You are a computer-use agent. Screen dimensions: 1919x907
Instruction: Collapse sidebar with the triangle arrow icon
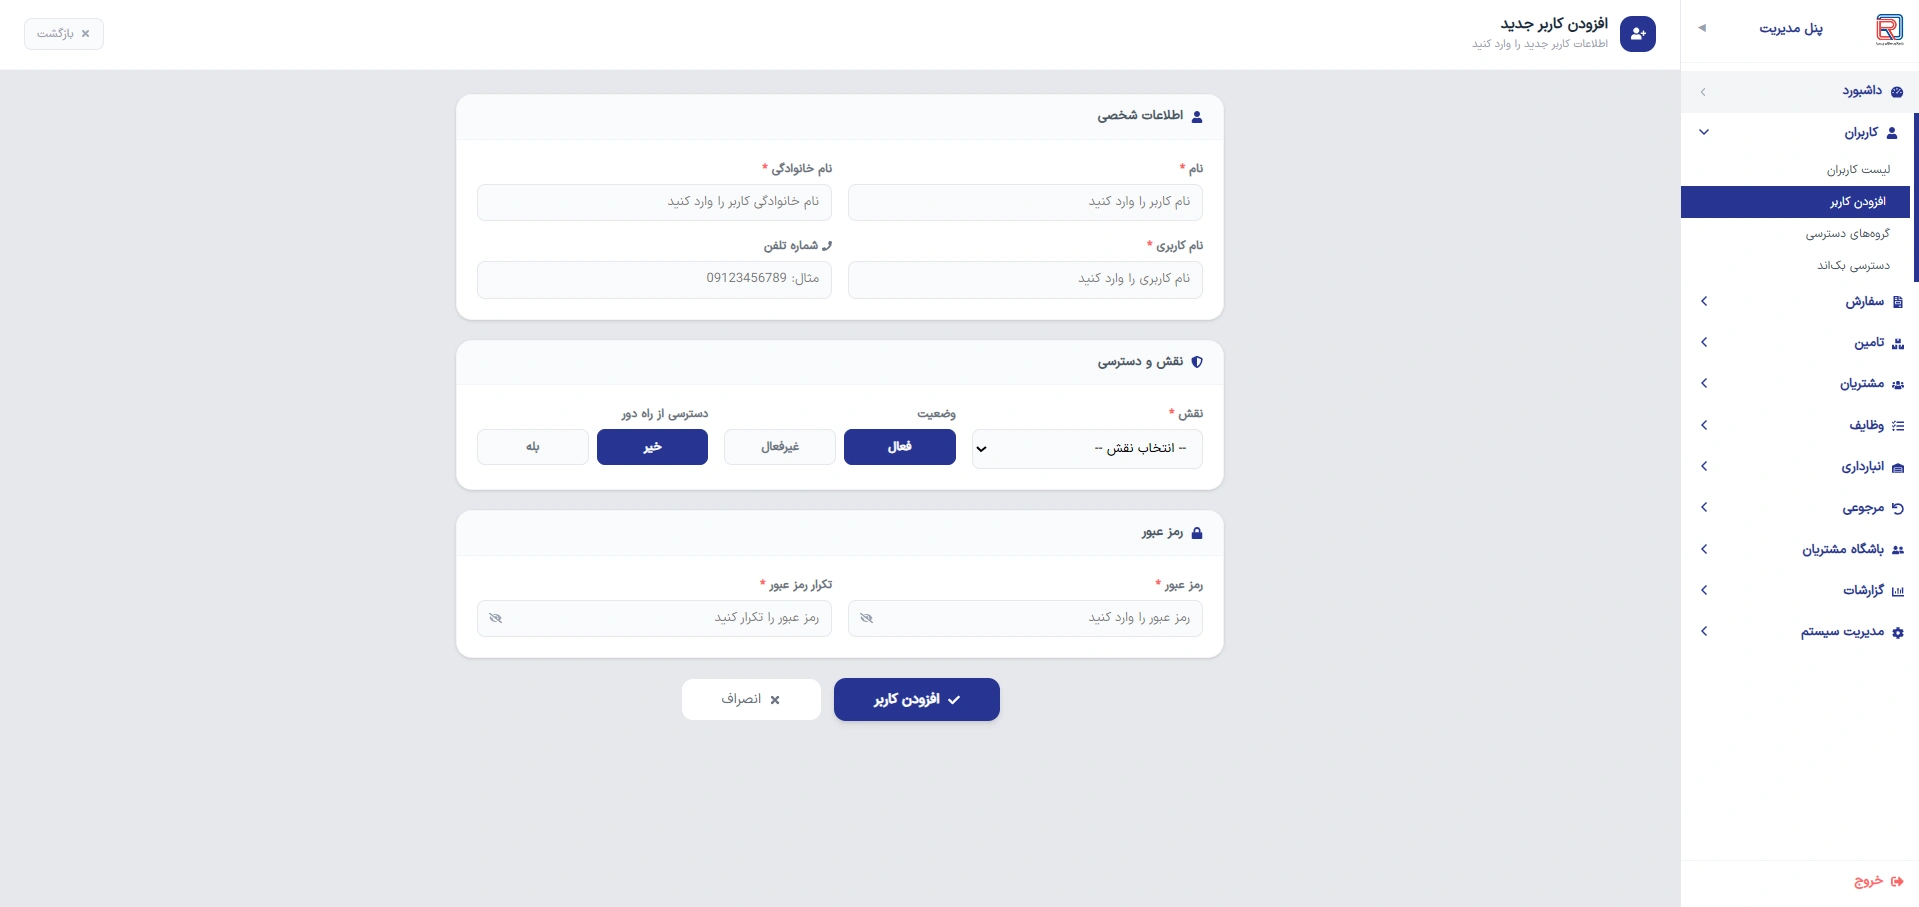tap(1702, 28)
